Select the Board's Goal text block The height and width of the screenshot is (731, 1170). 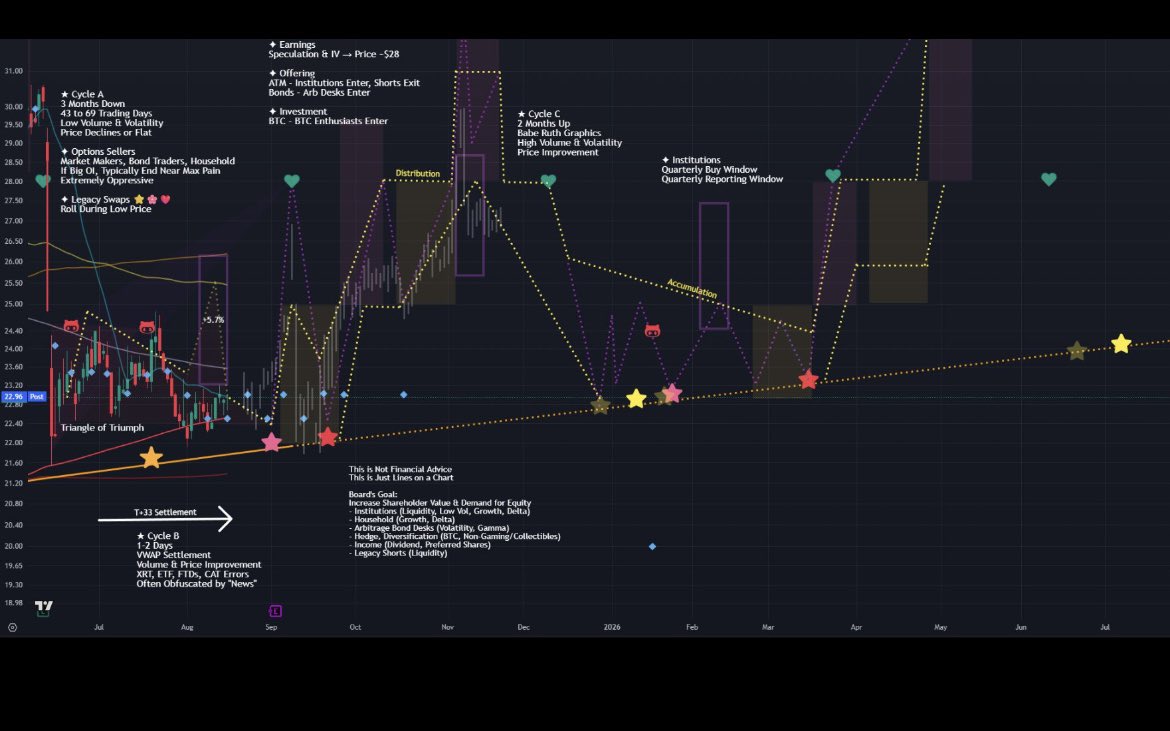click(454, 524)
